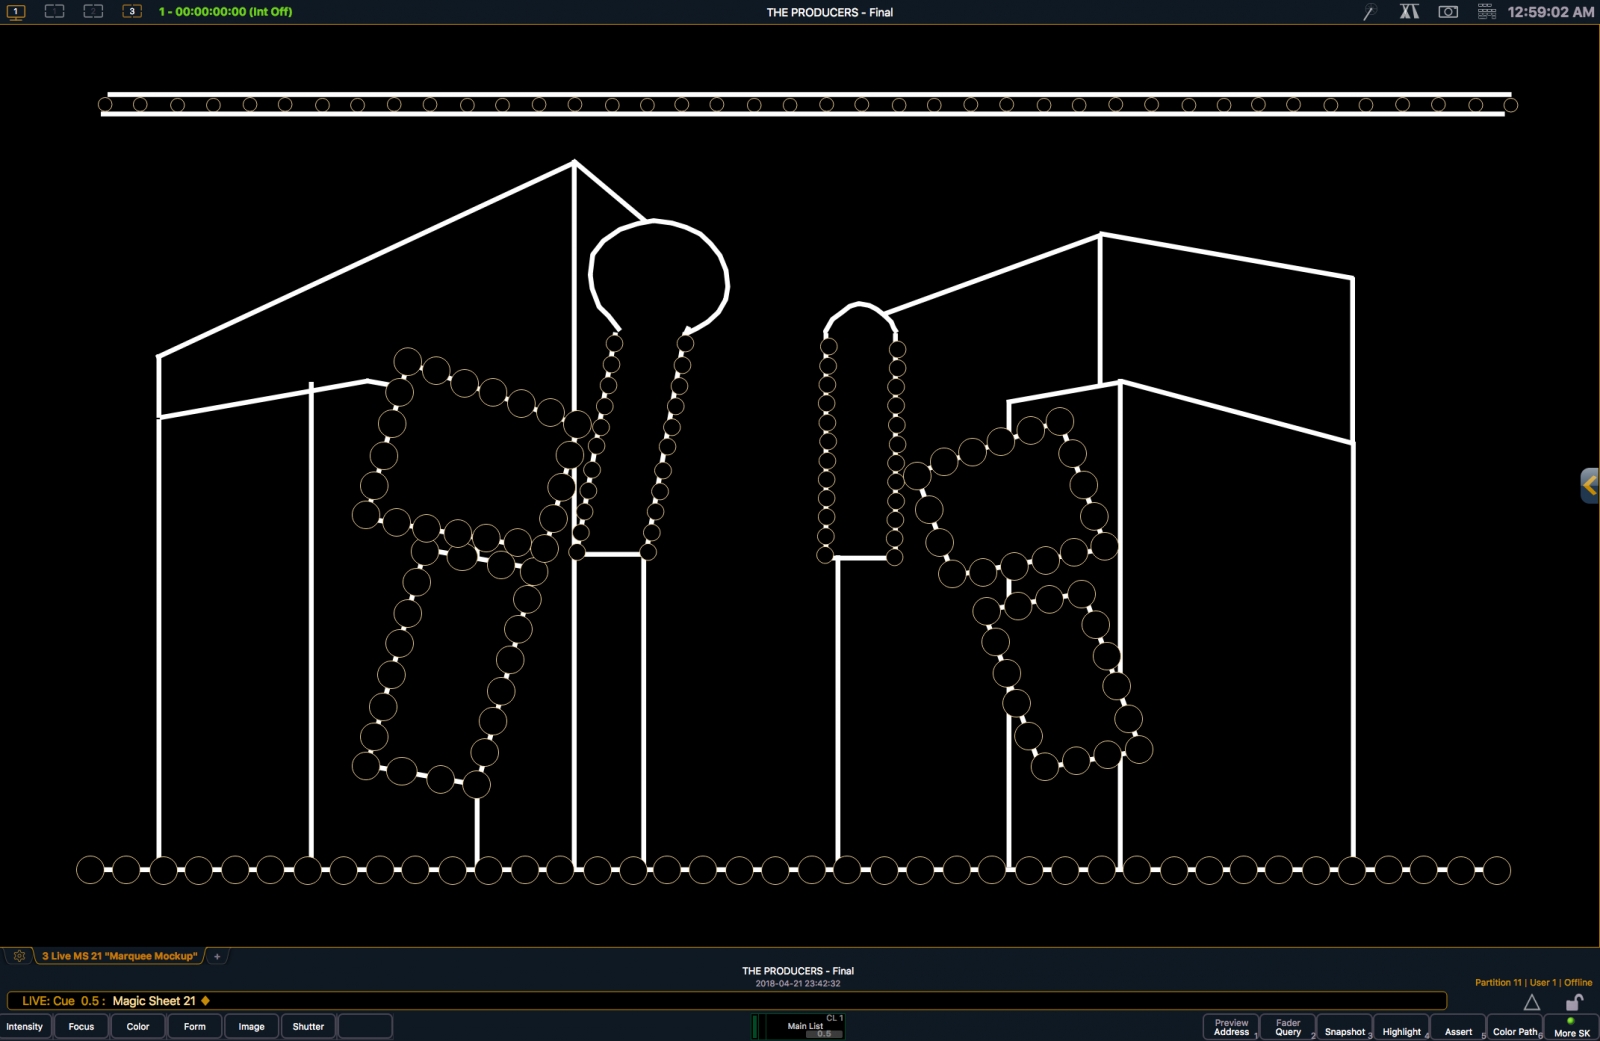Open the Form parameter category
The width and height of the screenshot is (1600, 1041).
[195, 1027]
